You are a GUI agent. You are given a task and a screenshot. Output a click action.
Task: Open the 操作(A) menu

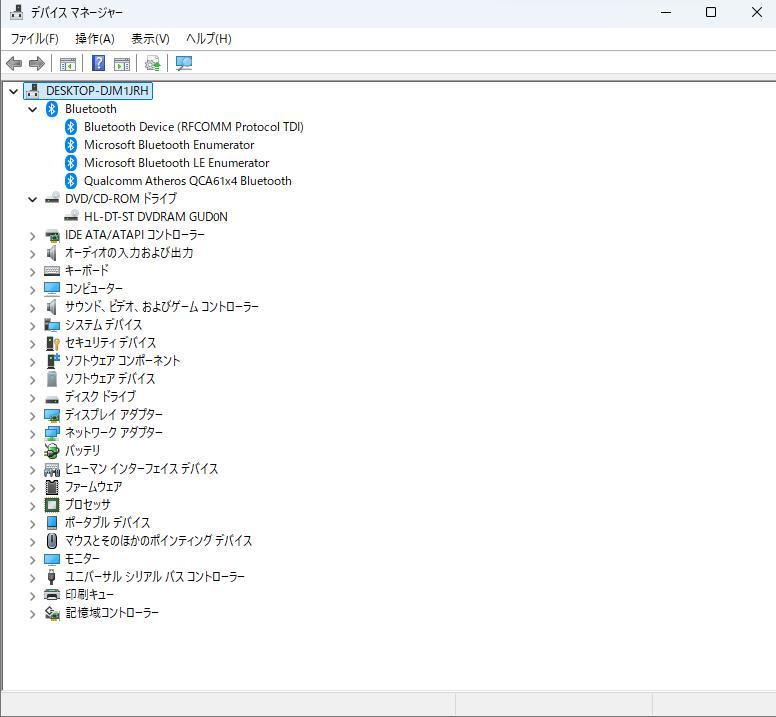[95, 39]
